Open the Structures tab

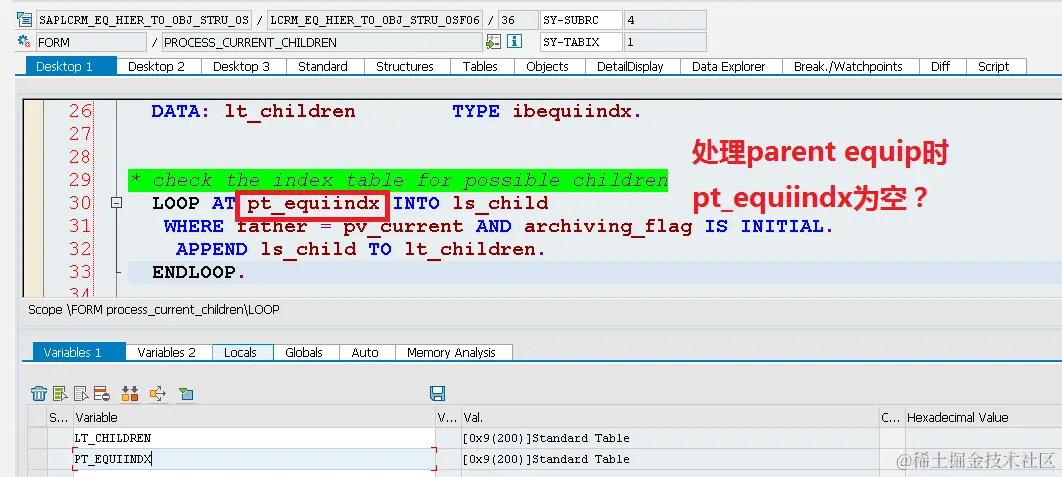click(406, 66)
